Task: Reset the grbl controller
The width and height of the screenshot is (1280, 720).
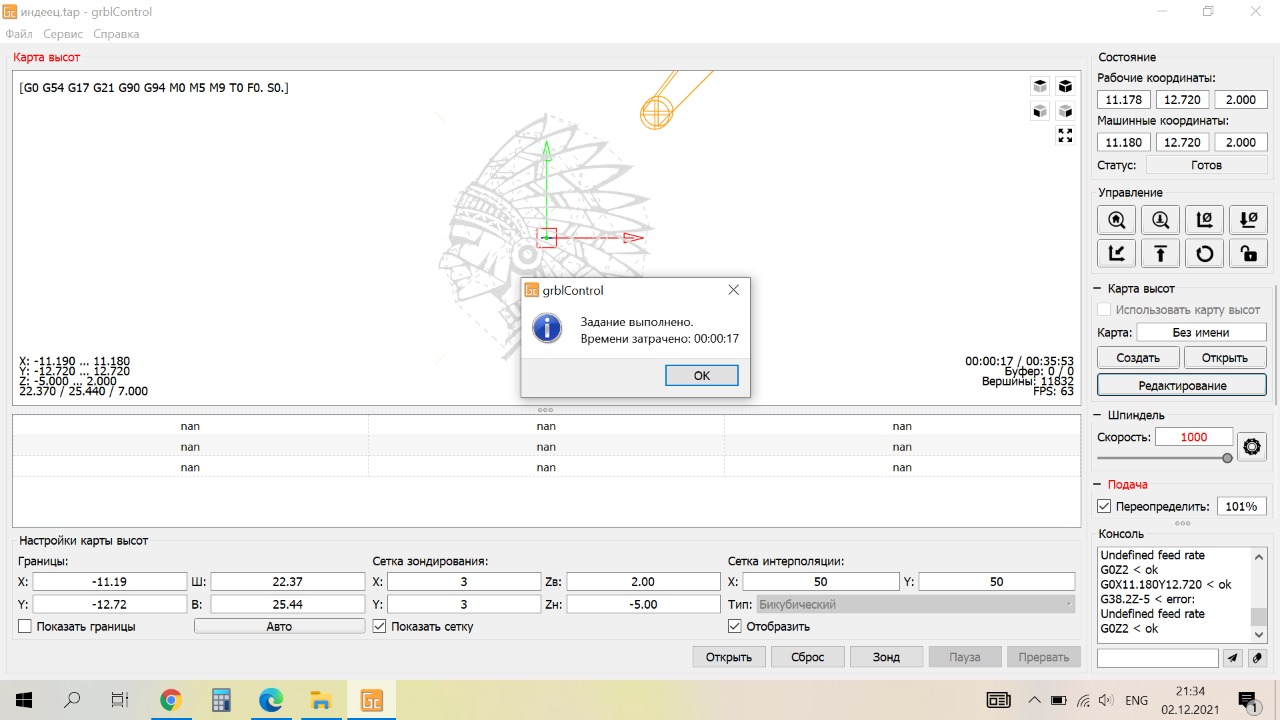Action: (1205, 253)
